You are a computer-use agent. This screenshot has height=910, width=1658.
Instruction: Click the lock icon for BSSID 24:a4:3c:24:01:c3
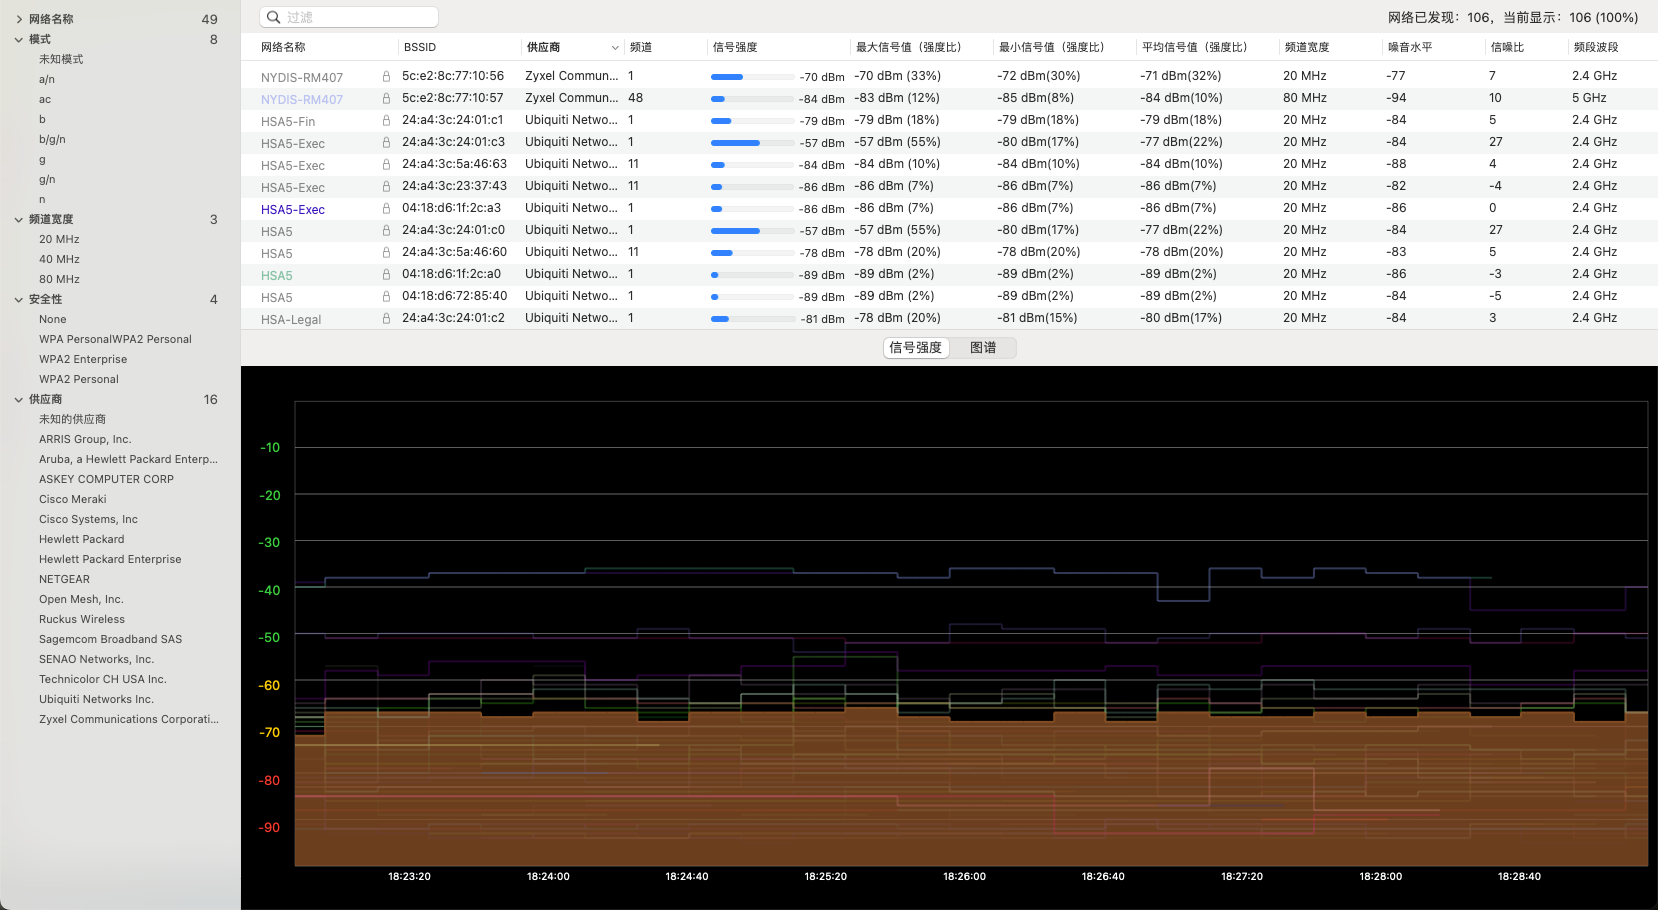386,142
